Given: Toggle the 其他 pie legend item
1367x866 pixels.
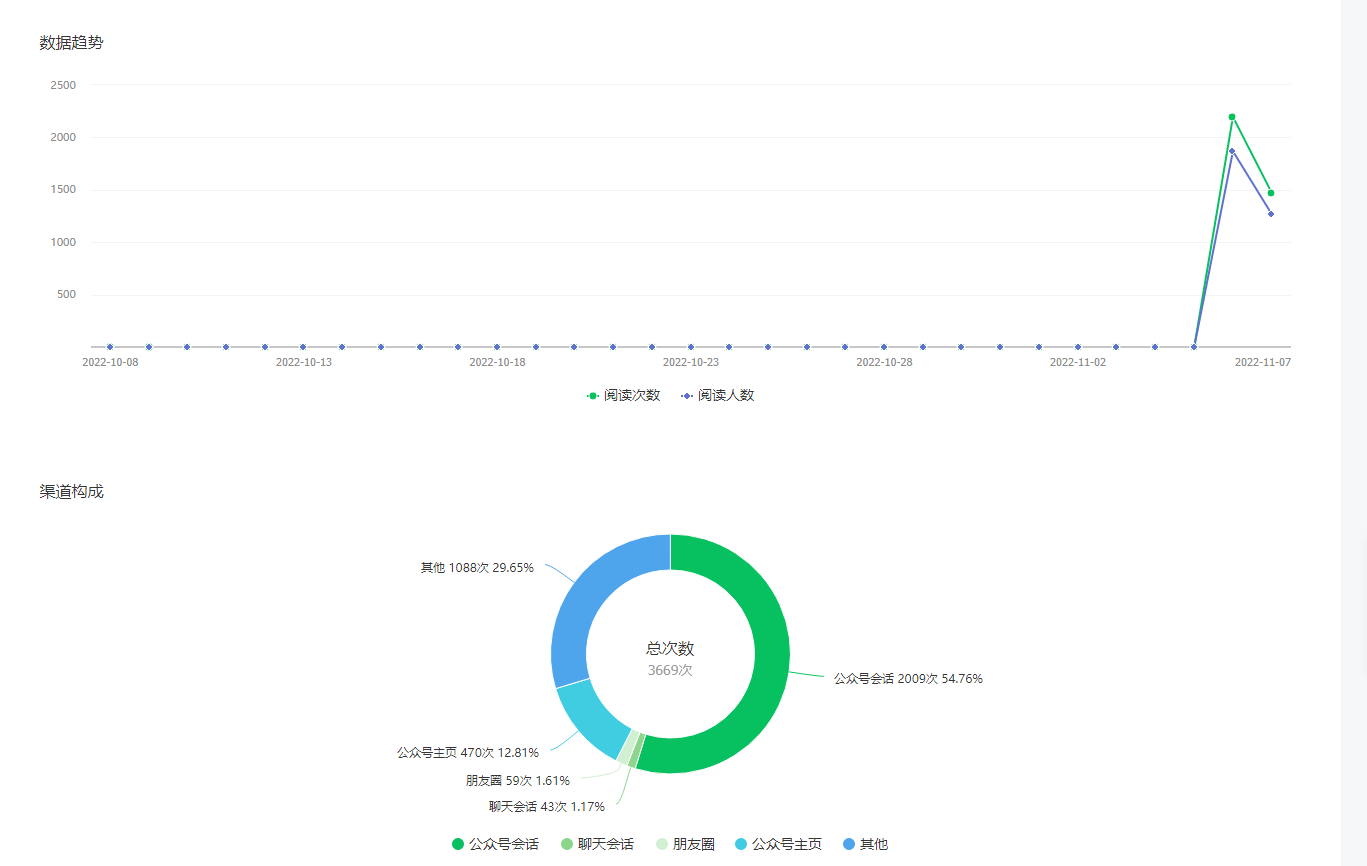Looking at the screenshot, I should pyautogui.click(x=866, y=844).
